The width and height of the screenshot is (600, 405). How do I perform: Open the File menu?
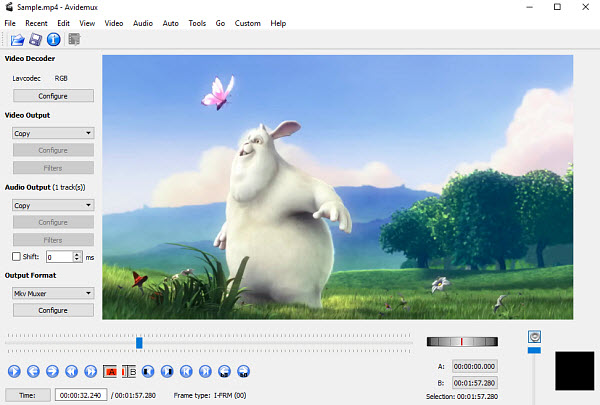pyautogui.click(x=10, y=23)
